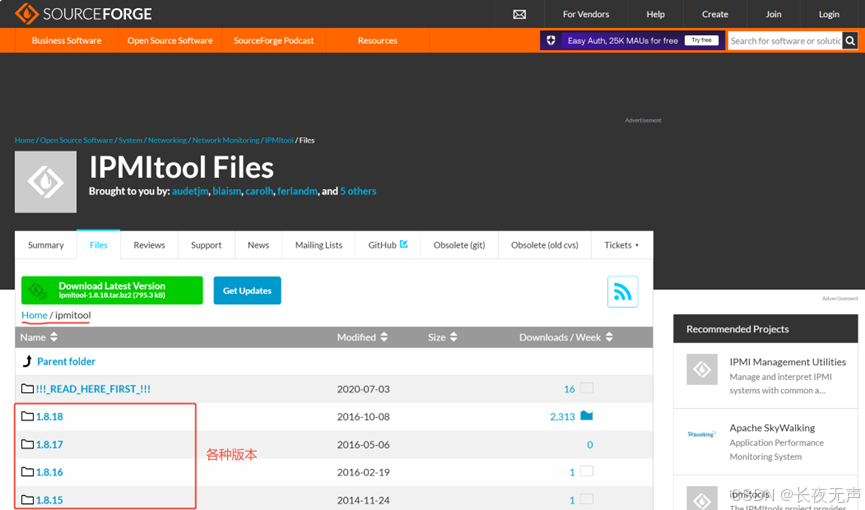The width and height of the screenshot is (865, 510).
Task: Sort by Modified column arrows
Action: click(x=384, y=337)
